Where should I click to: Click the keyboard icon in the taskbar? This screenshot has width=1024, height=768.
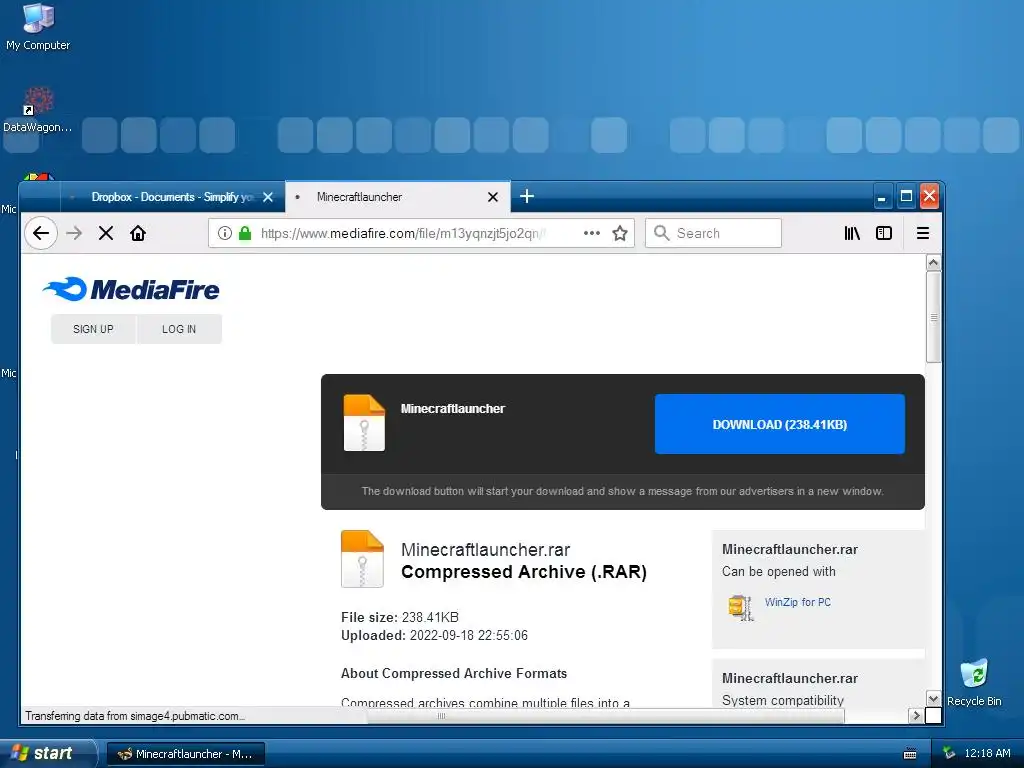[910, 754]
